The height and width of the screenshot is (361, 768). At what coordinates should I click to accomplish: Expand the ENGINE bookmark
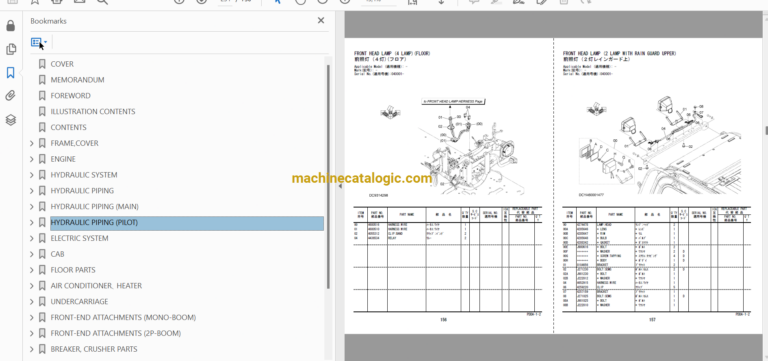pyautogui.click(x=32, y=159)
